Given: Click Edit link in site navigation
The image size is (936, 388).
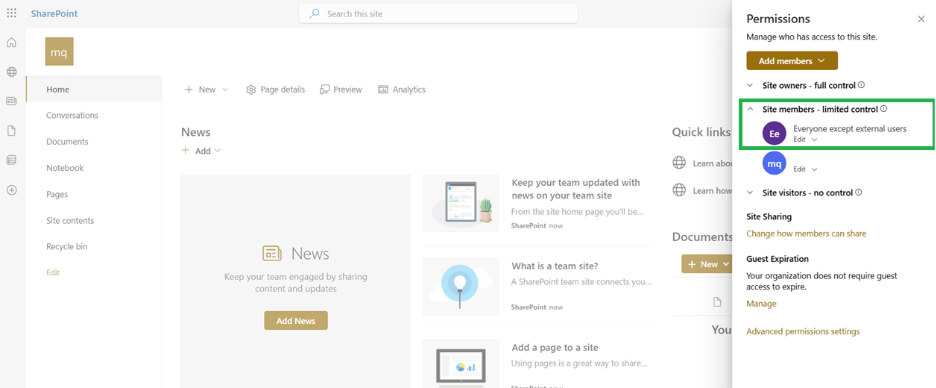Looking at the screenshot, I should coord(53,272).
